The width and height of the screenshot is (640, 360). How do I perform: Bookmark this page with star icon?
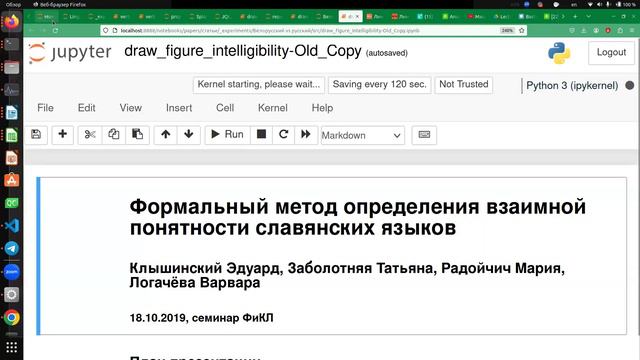[x=522, y=31]
